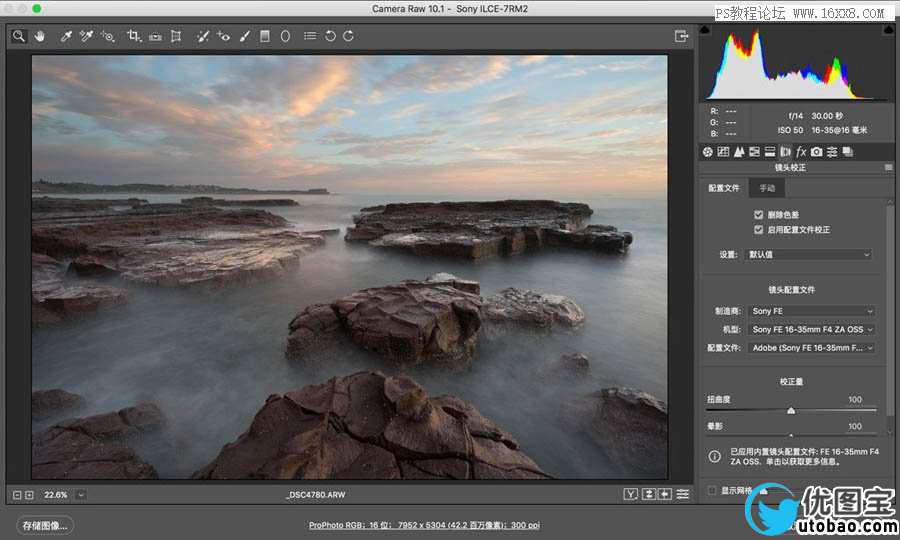
Task: Open the Camera Calibration panel icon
Action: coord(817,152)
